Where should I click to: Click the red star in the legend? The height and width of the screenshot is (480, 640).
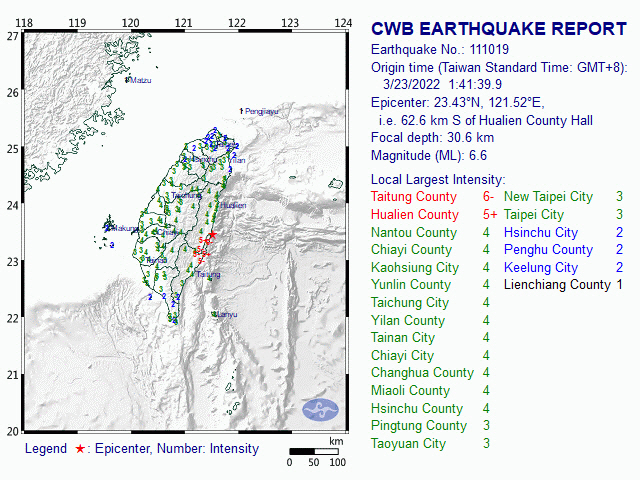click(79, 449)
